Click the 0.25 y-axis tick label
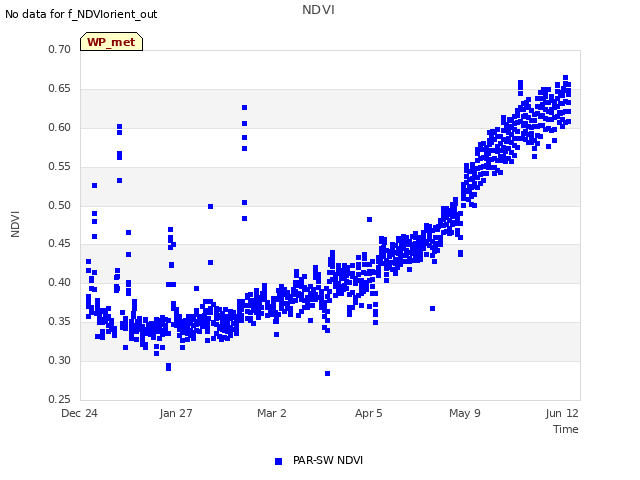 click(x=60, y=399)
